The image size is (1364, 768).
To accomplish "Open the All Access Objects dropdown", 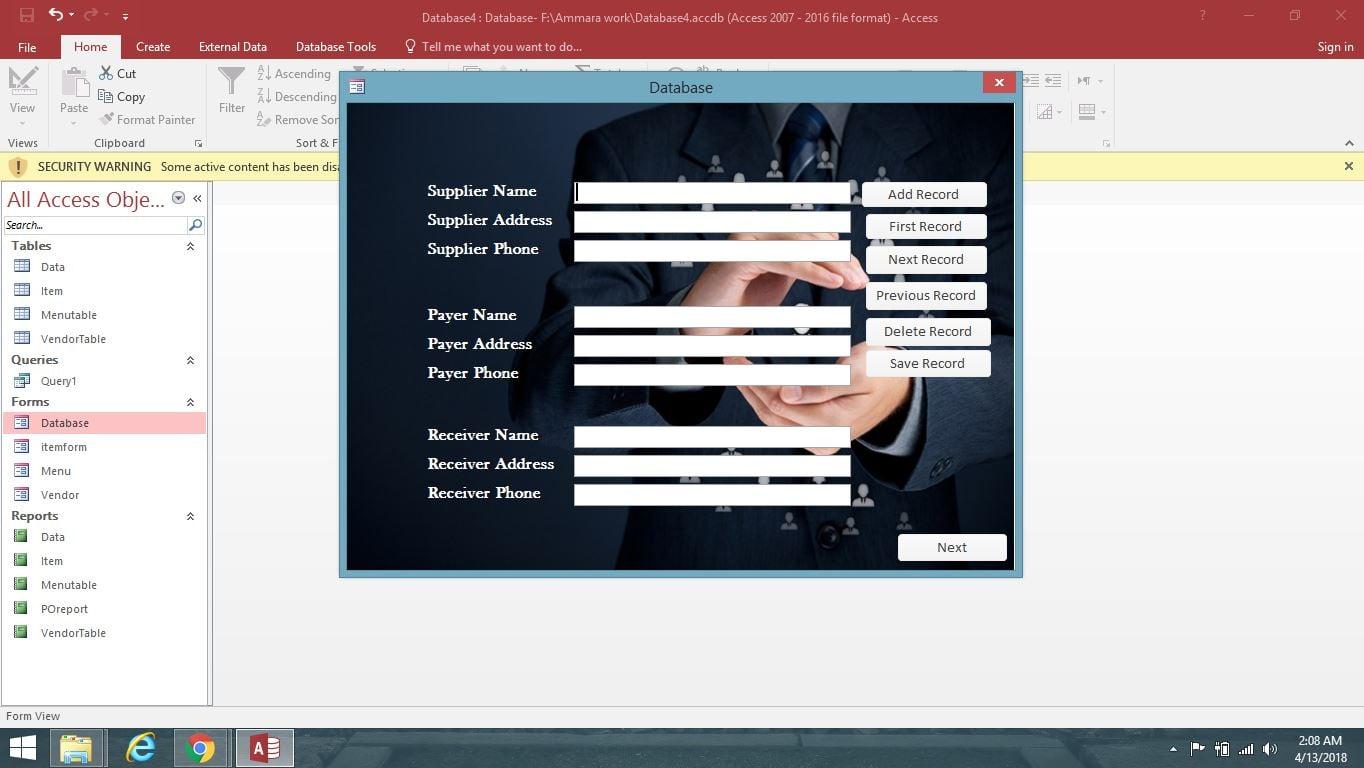I will [178, 198].
